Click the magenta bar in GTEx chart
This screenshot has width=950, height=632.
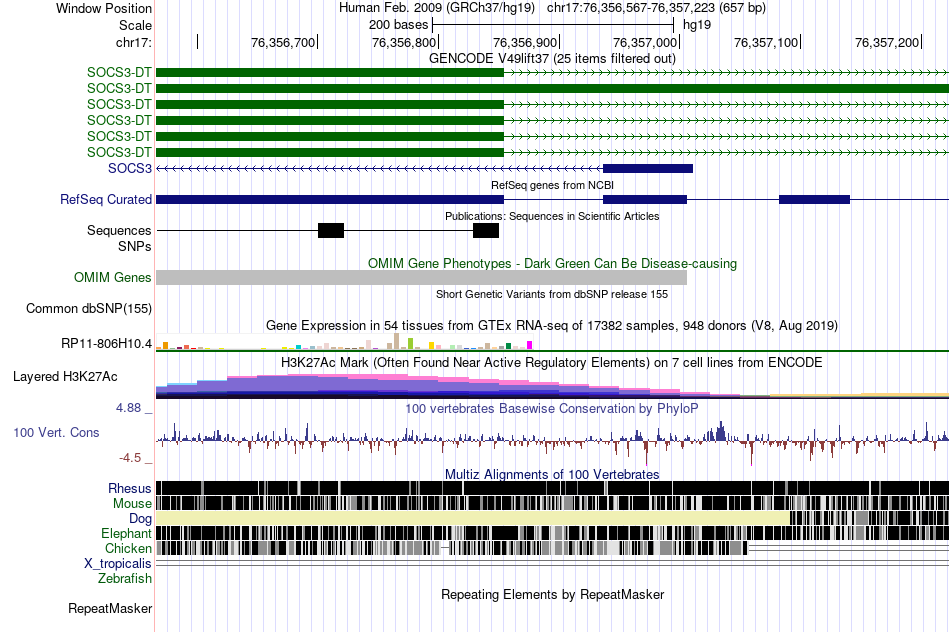click(530, 345)
